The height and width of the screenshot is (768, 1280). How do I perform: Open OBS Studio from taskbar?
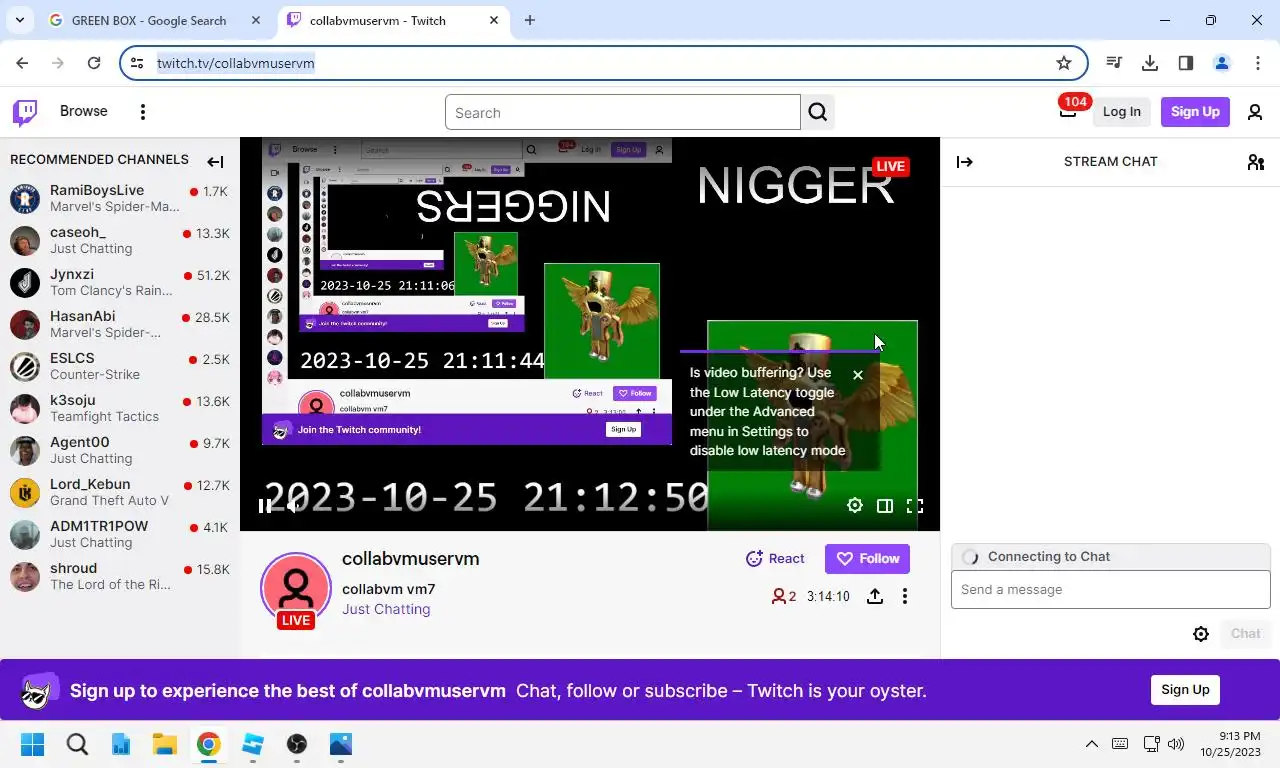(297, 744)
